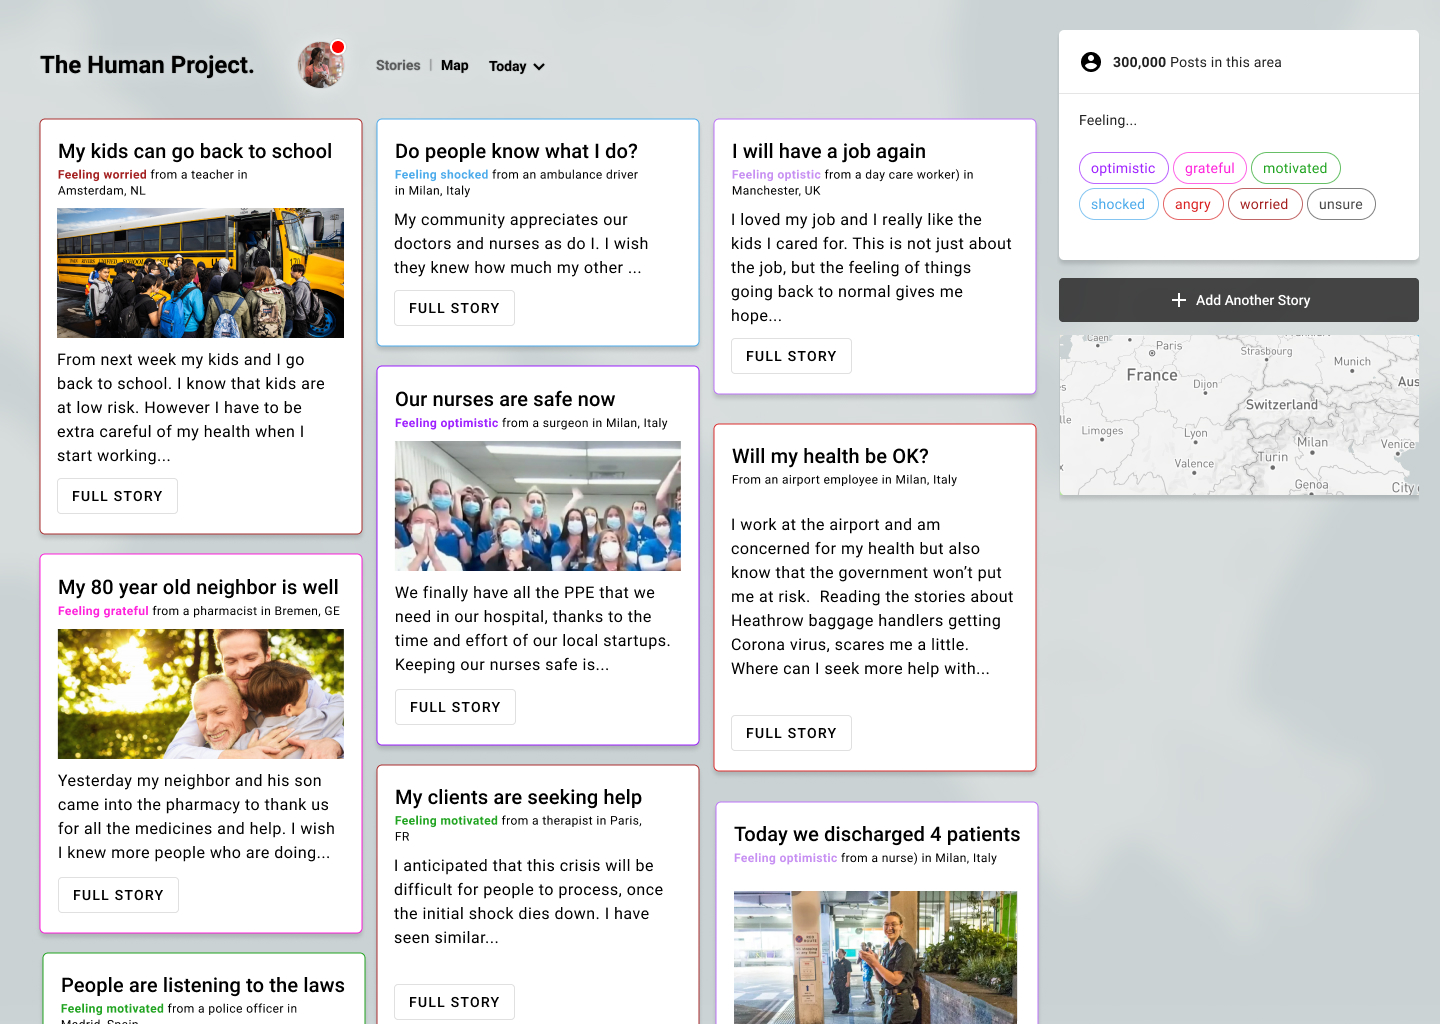Click 'Feeling shocked' label on ambulance driver story
The height and width of the screenshot is (1024, 1440).
pyautogui.click(x=442, y=174)
